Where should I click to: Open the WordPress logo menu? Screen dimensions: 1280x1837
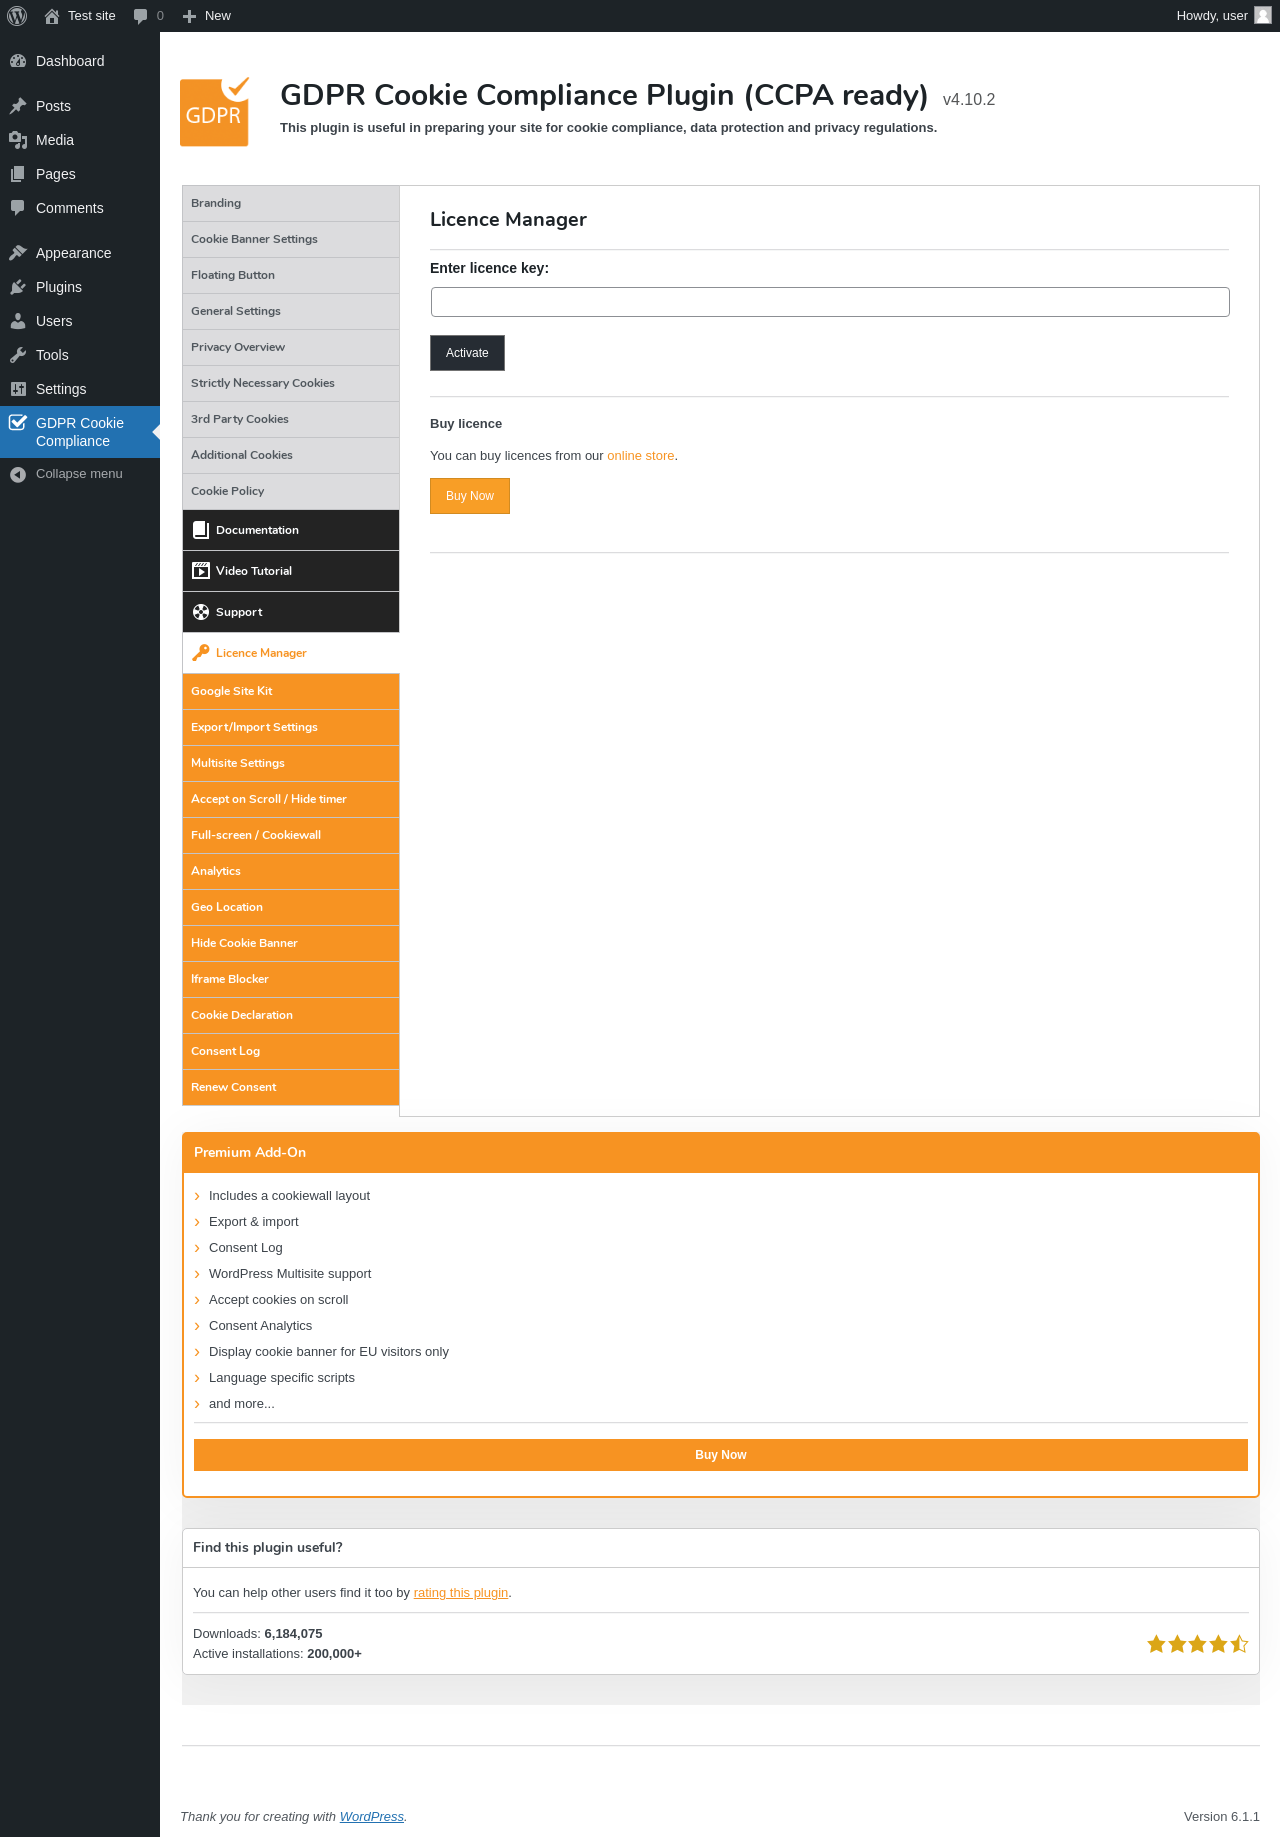click(17, 16)
